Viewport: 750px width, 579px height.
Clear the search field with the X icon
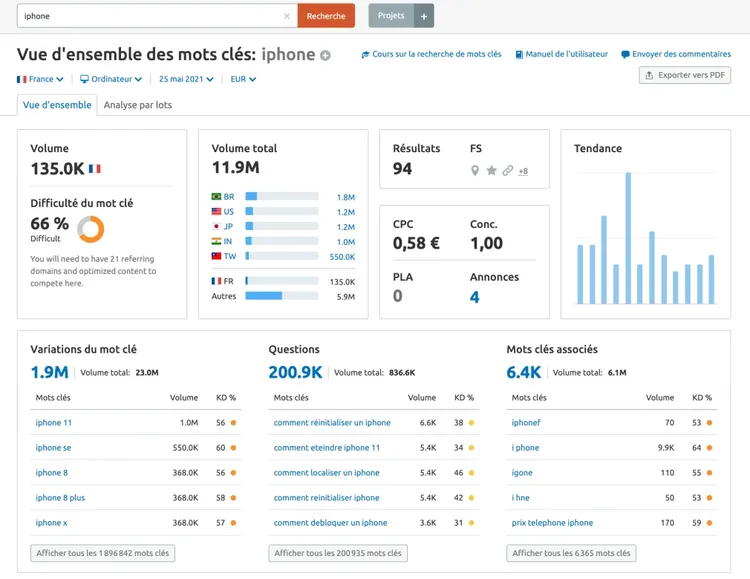pos(287,16)
